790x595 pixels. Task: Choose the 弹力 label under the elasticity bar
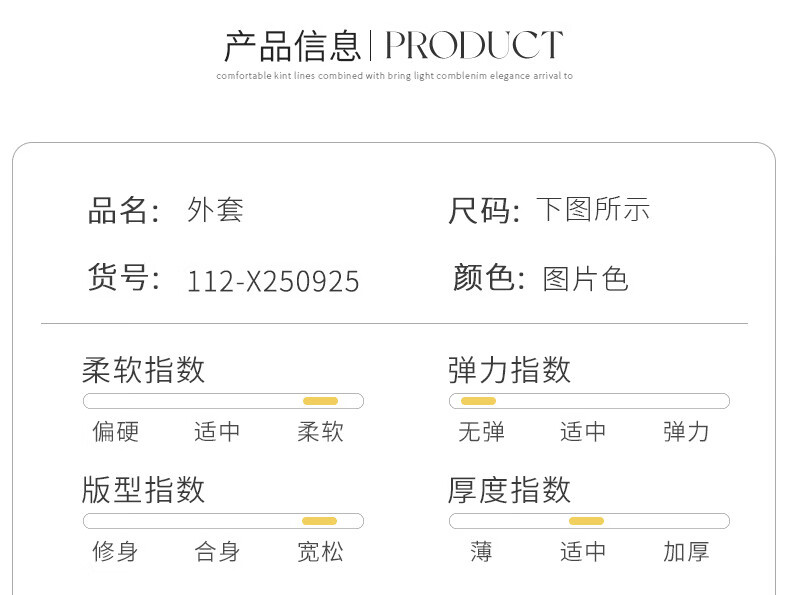point(686,432)
